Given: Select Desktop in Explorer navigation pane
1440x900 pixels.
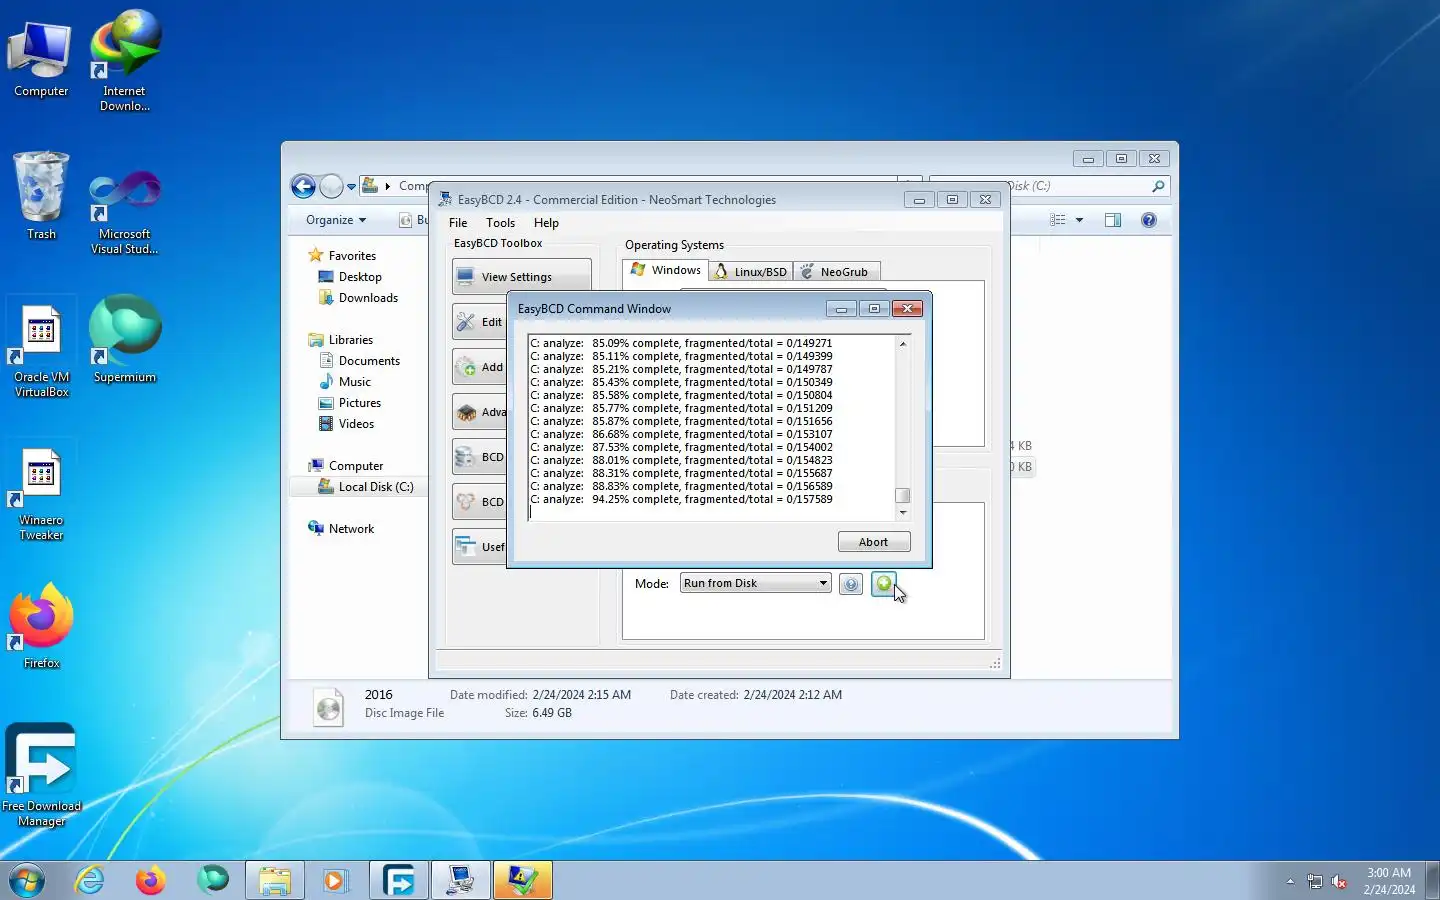Looking at the screenshot, I should pyautogui.click(x=350, y=277).
